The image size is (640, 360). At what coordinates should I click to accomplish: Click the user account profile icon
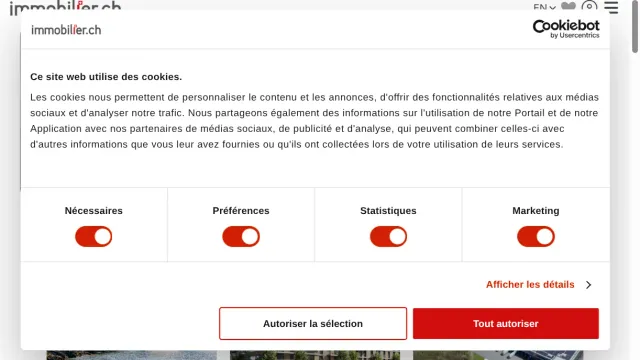[x=589, y=6]
